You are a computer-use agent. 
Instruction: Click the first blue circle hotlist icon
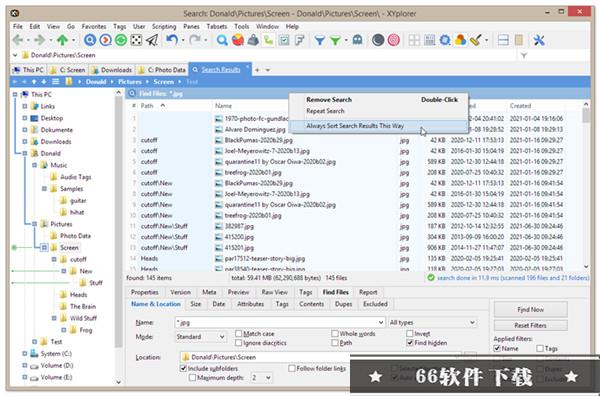(x=90, y=40)
